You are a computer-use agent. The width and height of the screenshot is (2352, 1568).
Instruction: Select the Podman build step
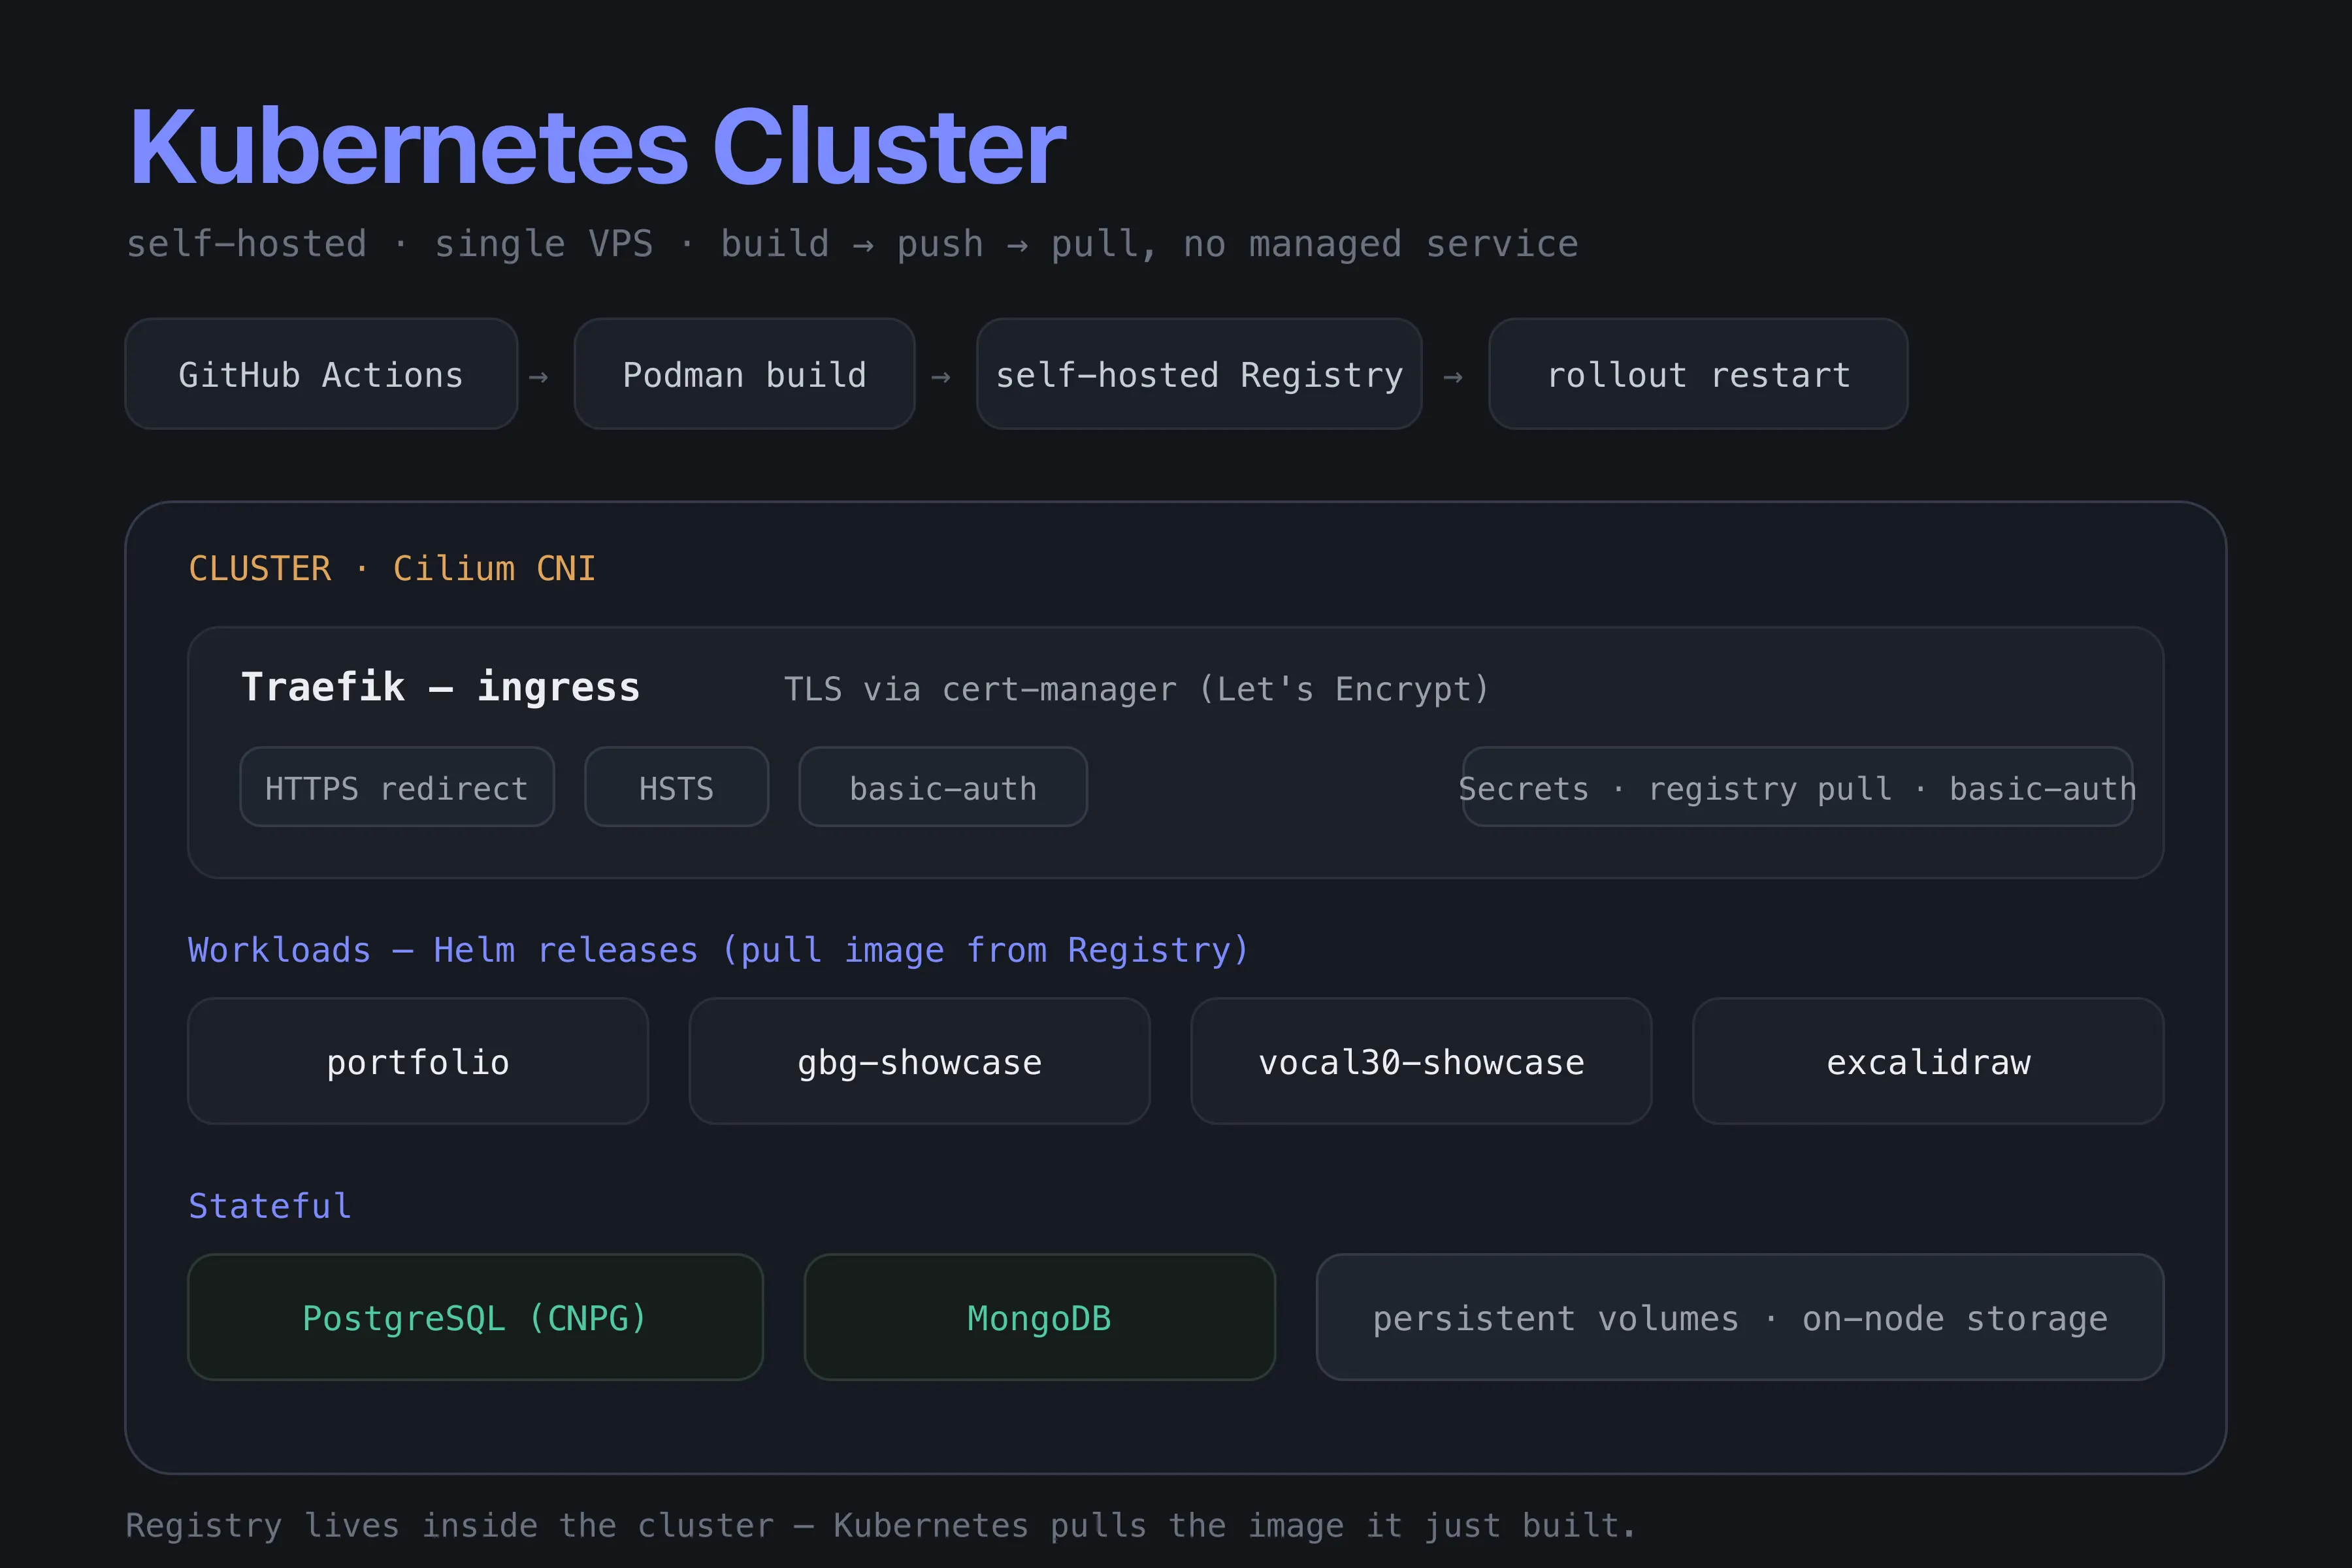pos(744,374)
